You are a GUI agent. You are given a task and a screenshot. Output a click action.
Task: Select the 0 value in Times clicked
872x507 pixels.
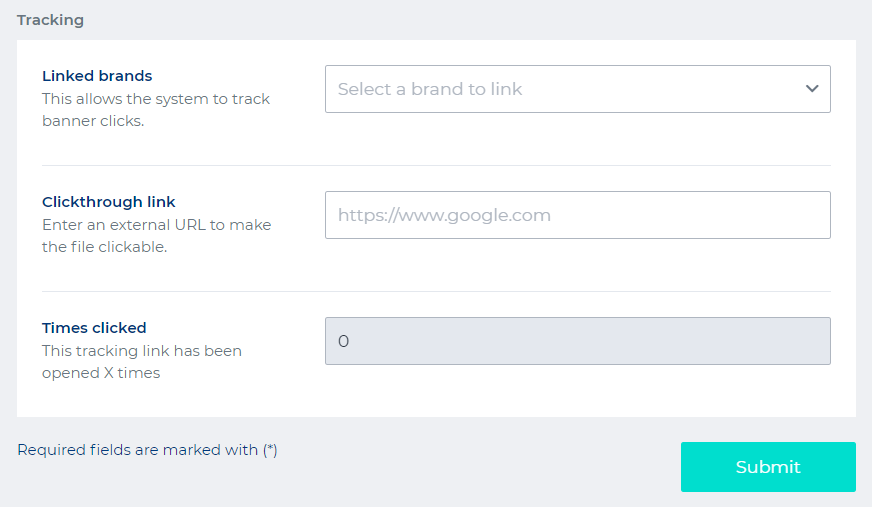coord(343,341)
